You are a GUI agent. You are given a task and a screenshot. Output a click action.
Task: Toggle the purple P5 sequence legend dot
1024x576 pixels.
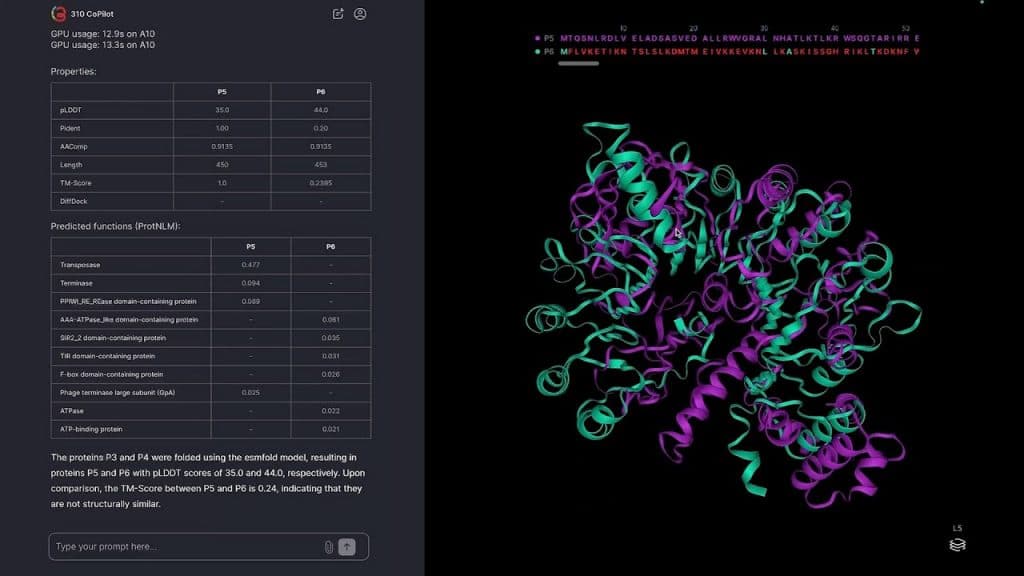click(537, 38)
